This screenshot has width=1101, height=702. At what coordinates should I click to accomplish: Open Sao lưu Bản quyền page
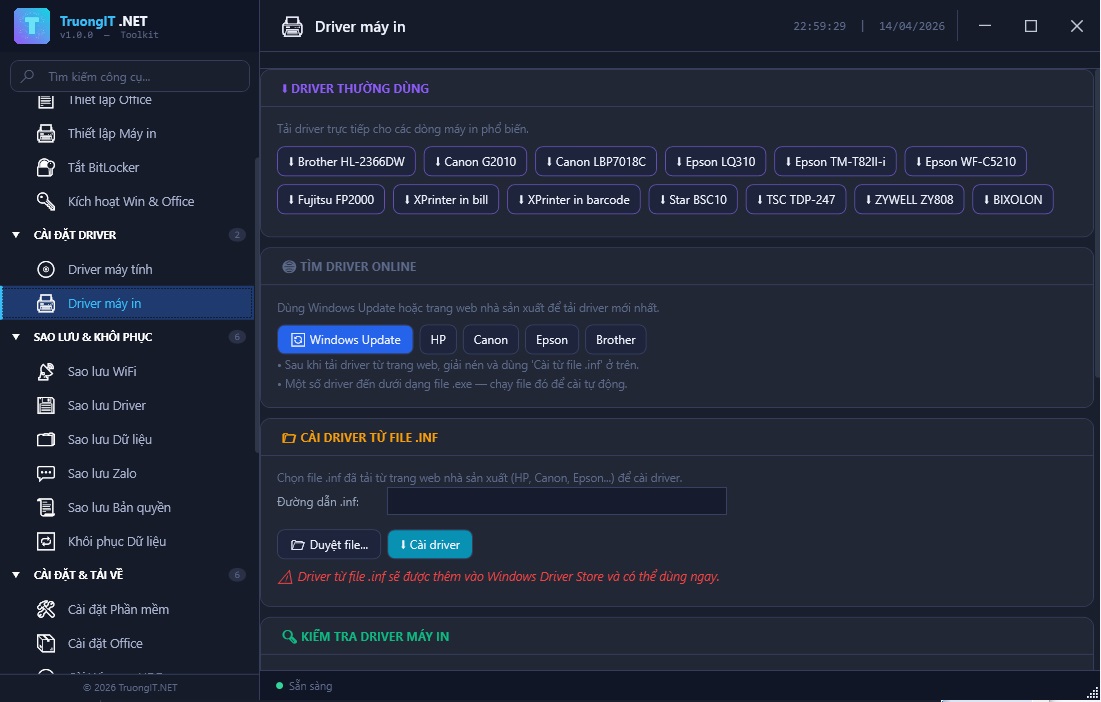(119, 507)
